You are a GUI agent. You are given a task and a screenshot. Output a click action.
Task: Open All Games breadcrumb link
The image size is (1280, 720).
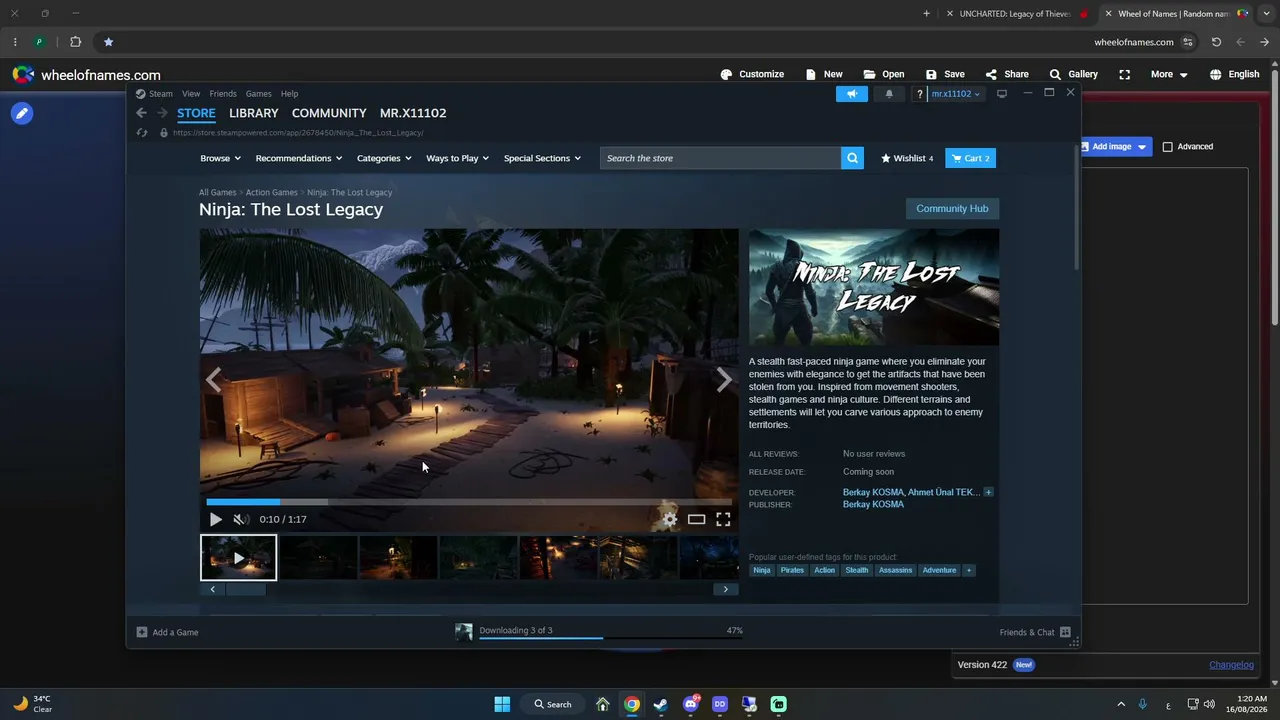click(217, 192)
